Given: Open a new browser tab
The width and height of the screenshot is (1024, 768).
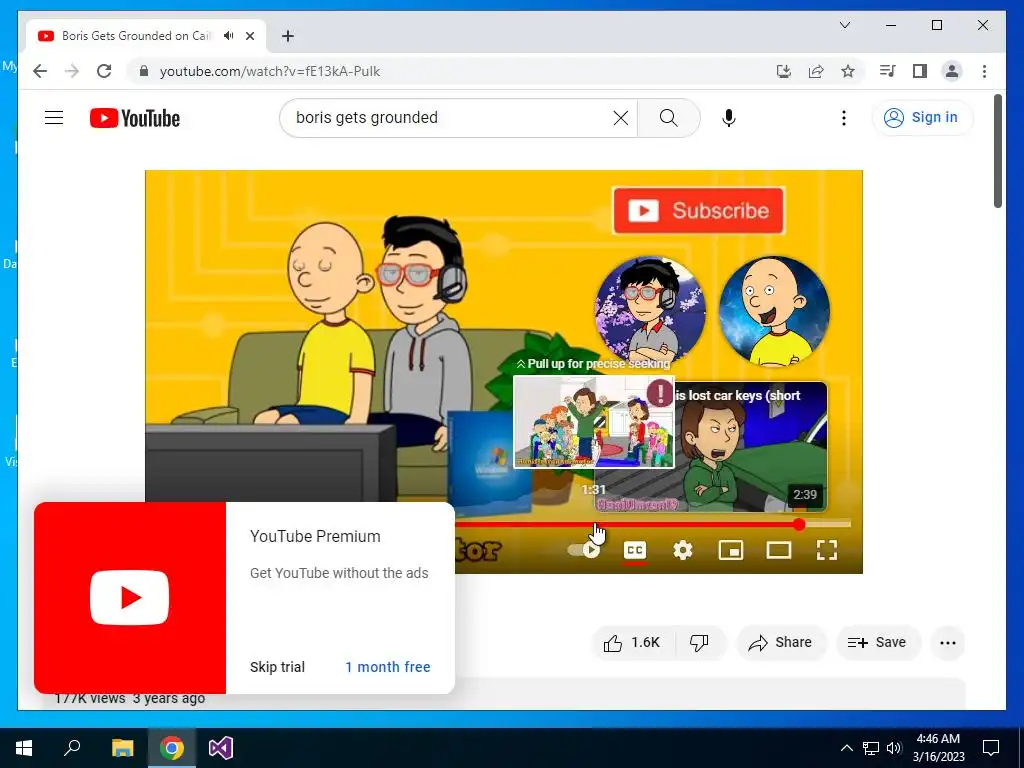Looking at the screenshot, I should click(288, 36).
